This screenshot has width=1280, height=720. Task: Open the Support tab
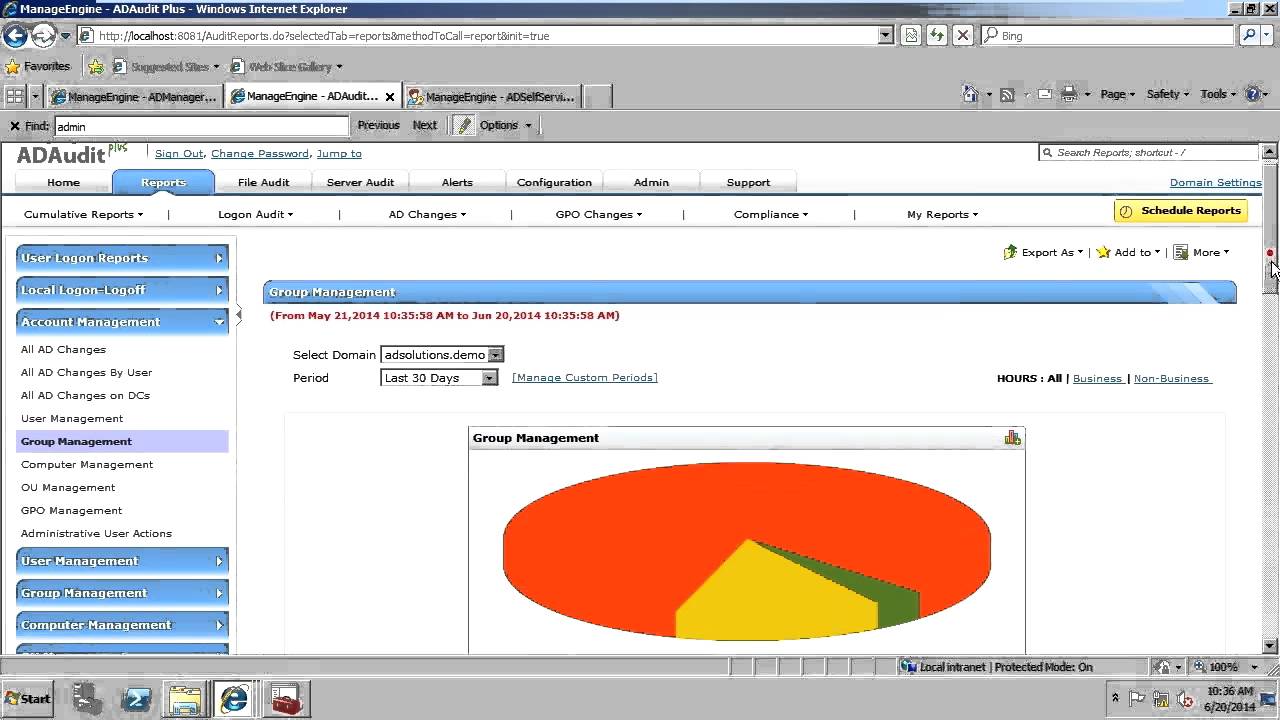tap(748, 182)
